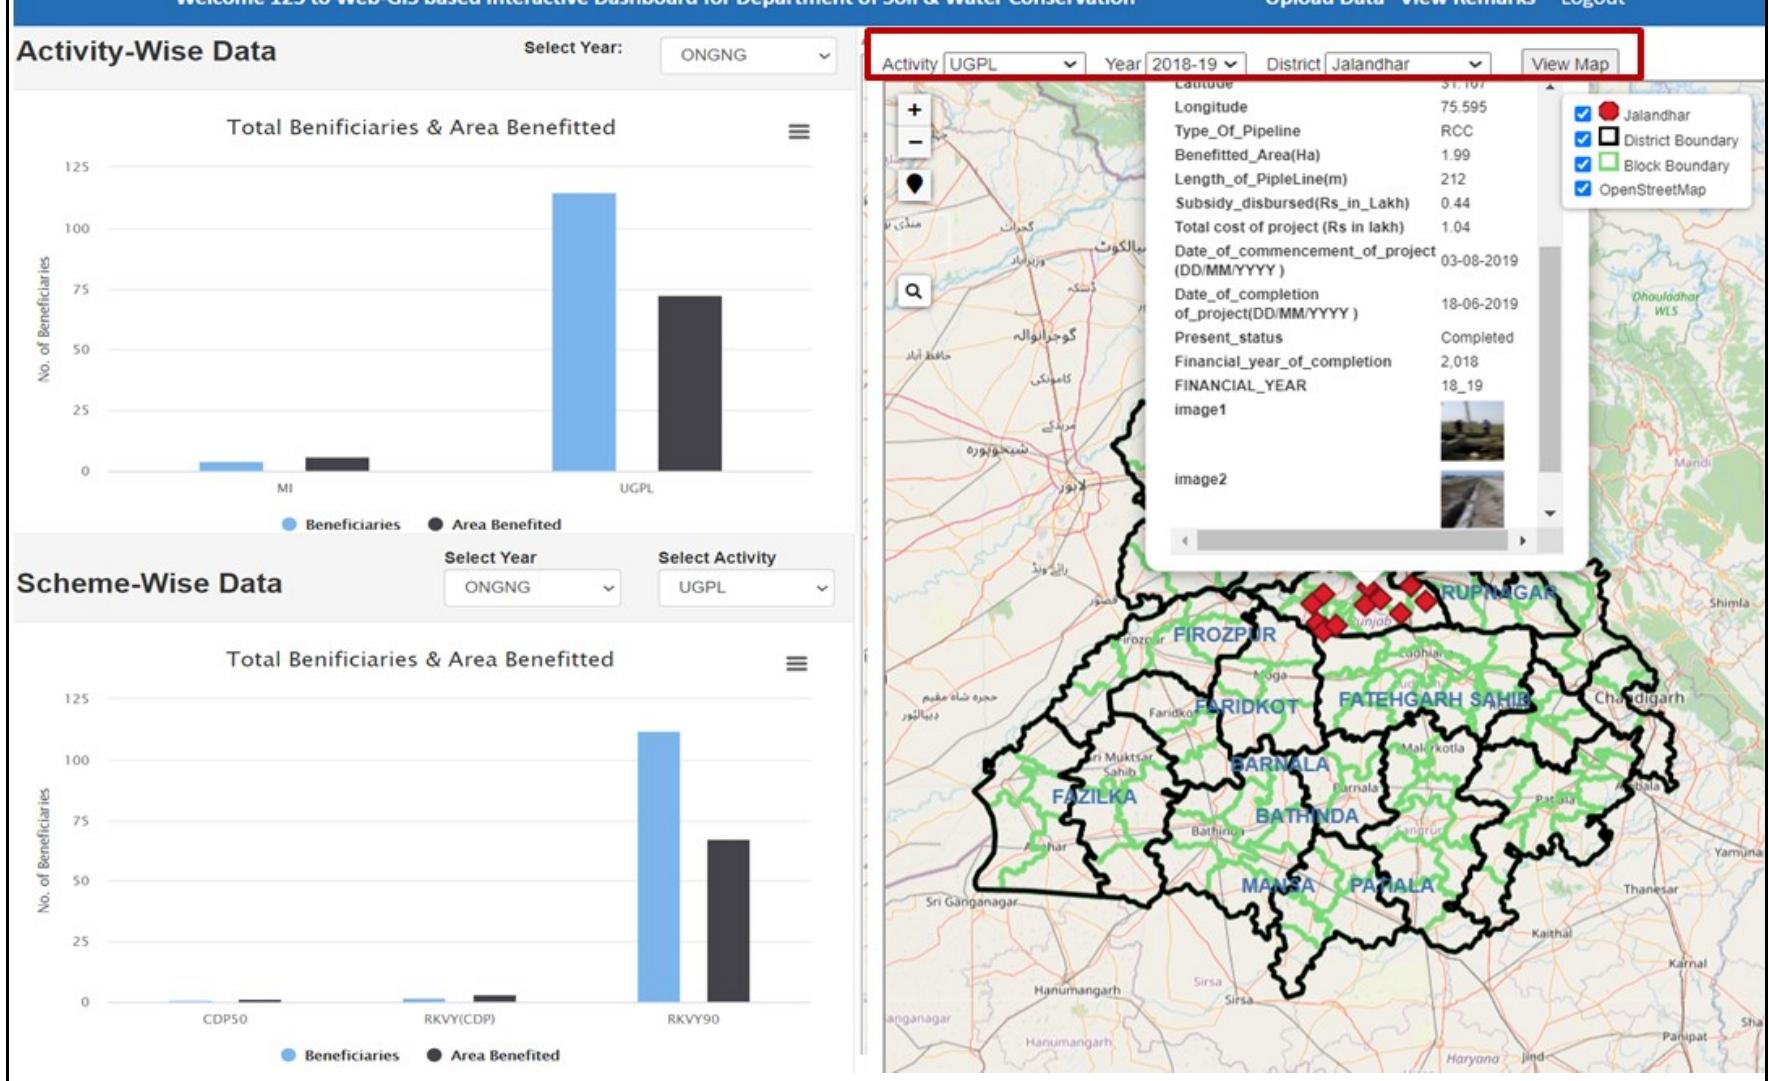Click the BARNALA district label on map
This screenshot has height=1081, width=1769.
click(1279, 765)
